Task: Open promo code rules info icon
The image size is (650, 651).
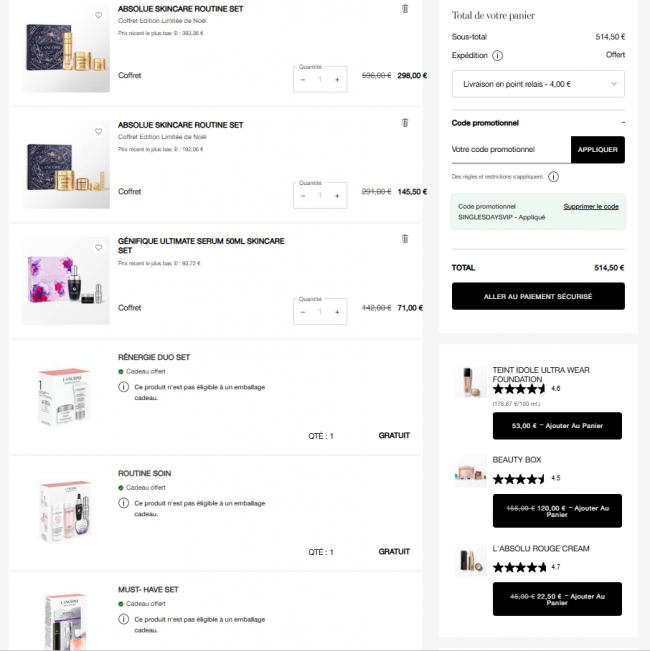Action: coord(553,177)
